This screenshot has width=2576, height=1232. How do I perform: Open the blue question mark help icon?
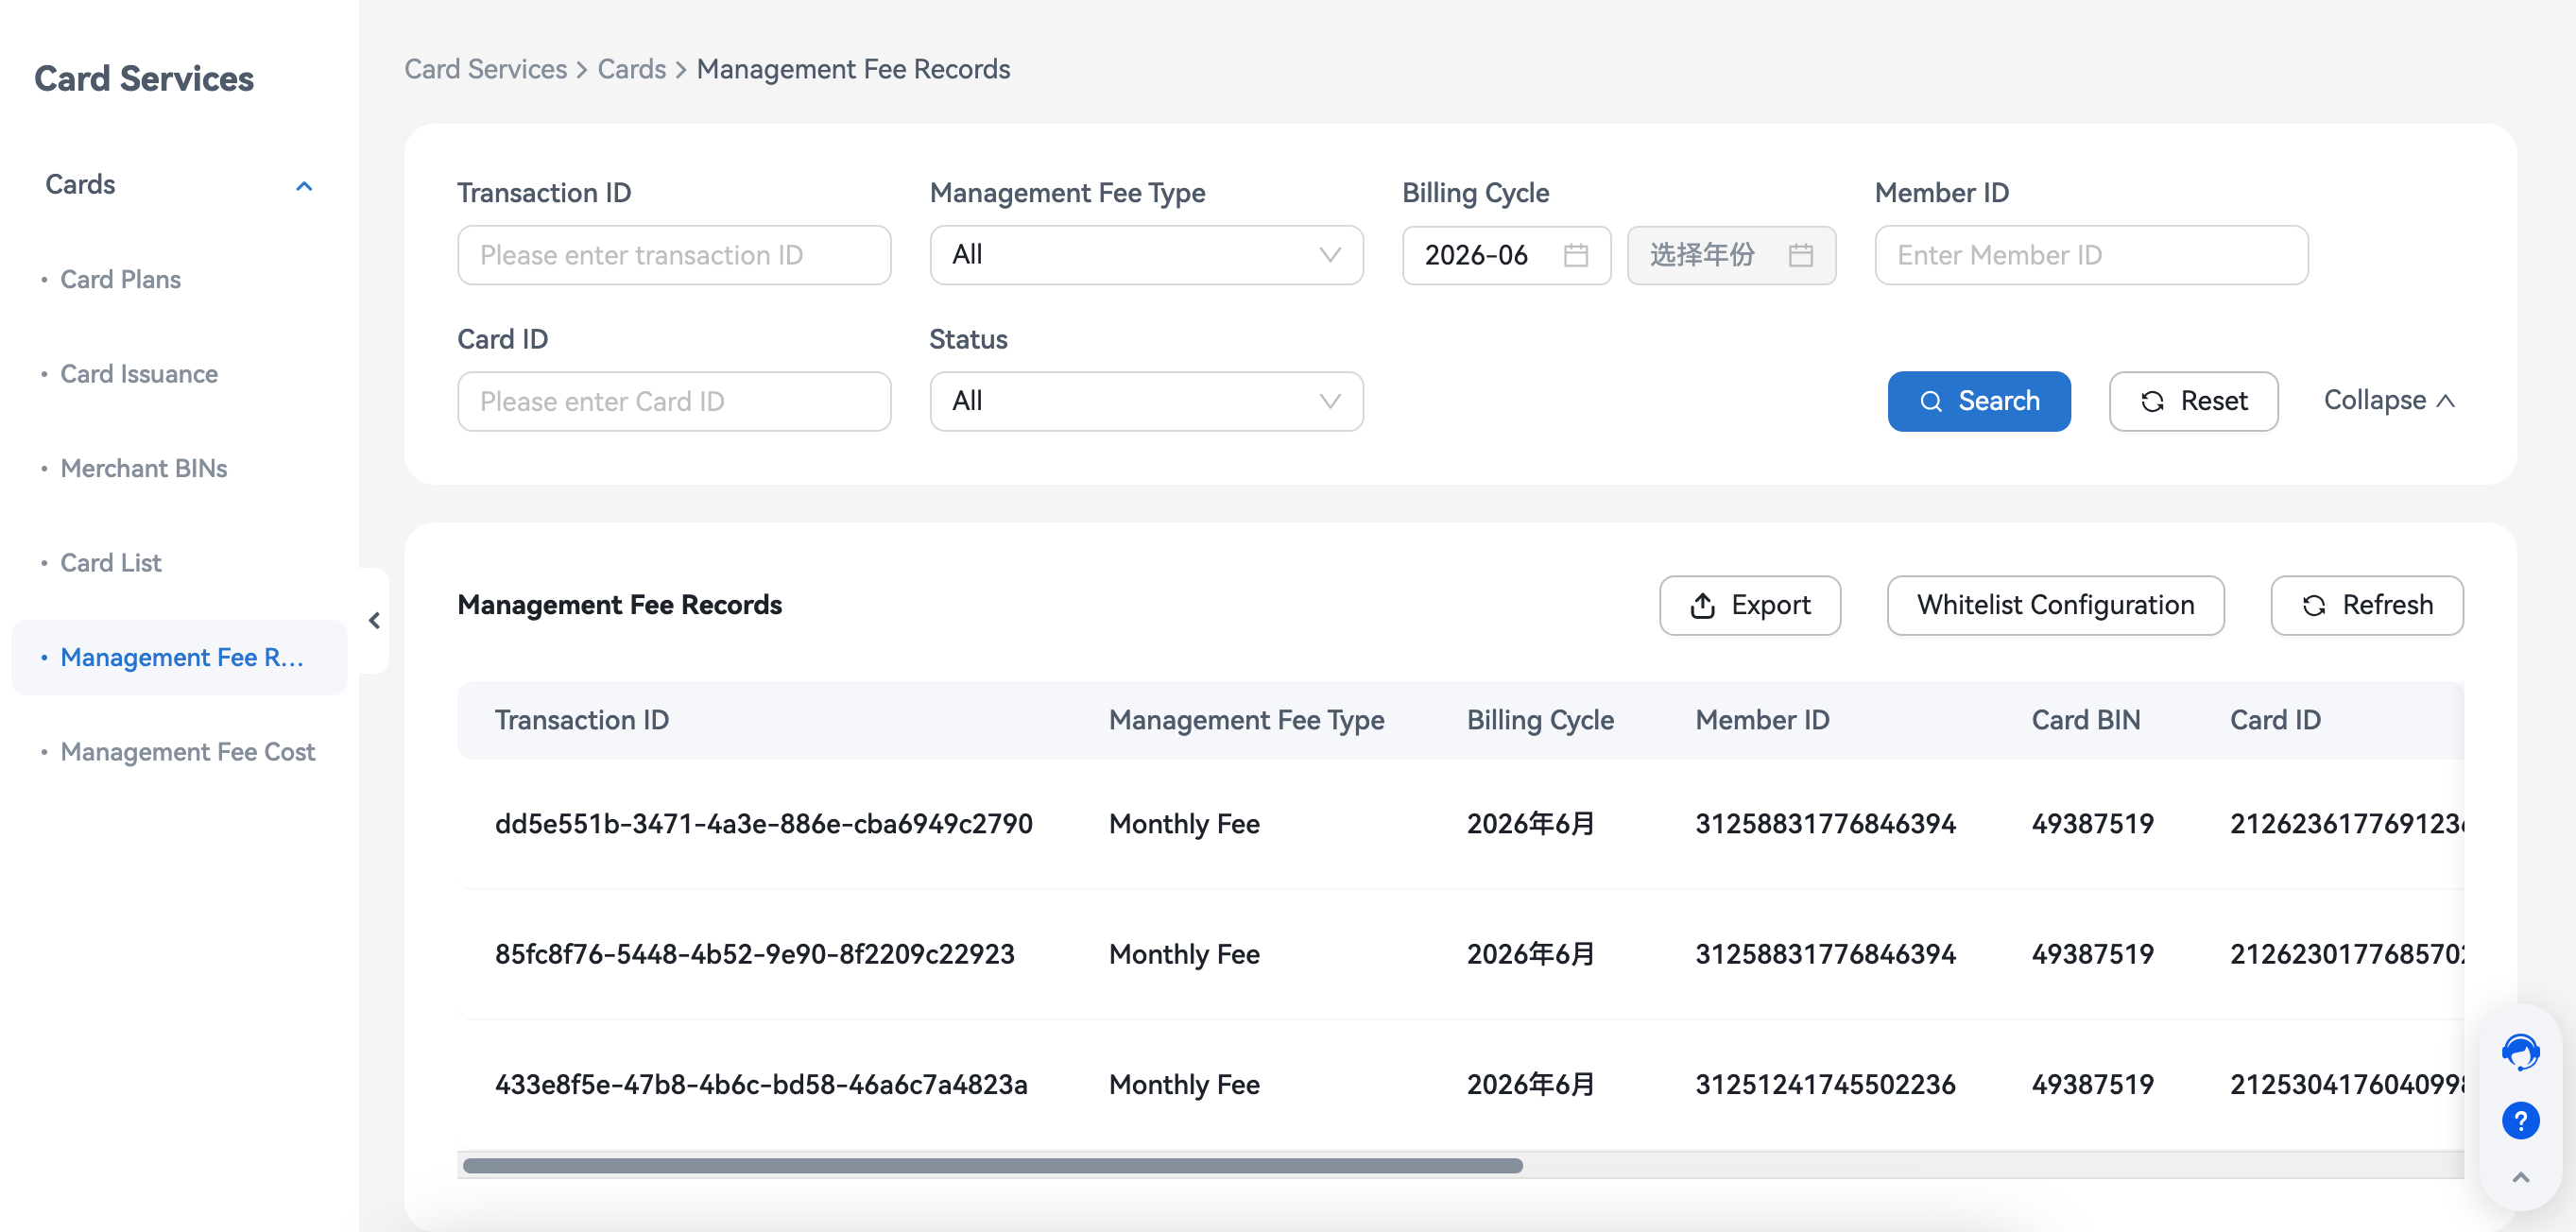click(2520, 1120)
